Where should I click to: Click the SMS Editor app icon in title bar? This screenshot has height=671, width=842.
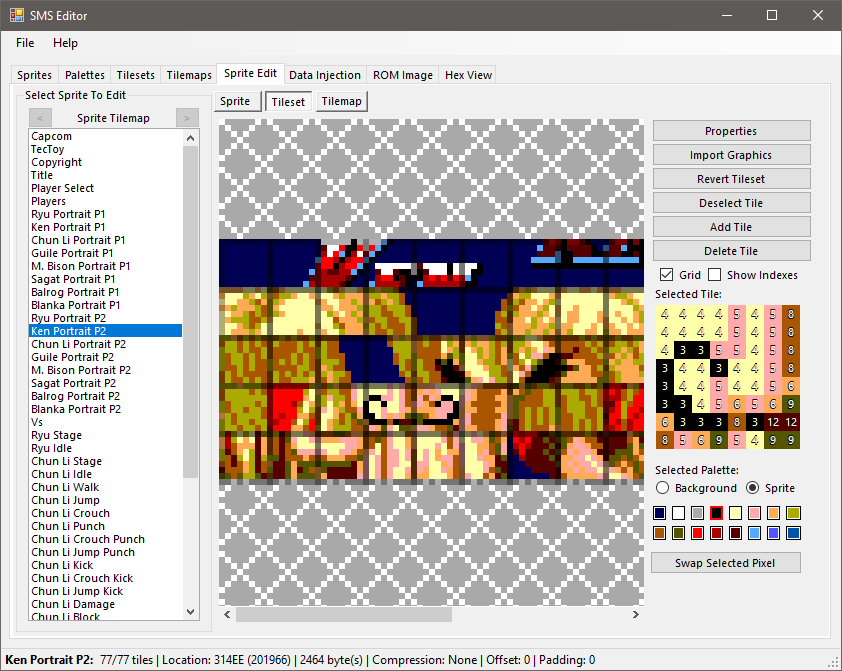16,16
